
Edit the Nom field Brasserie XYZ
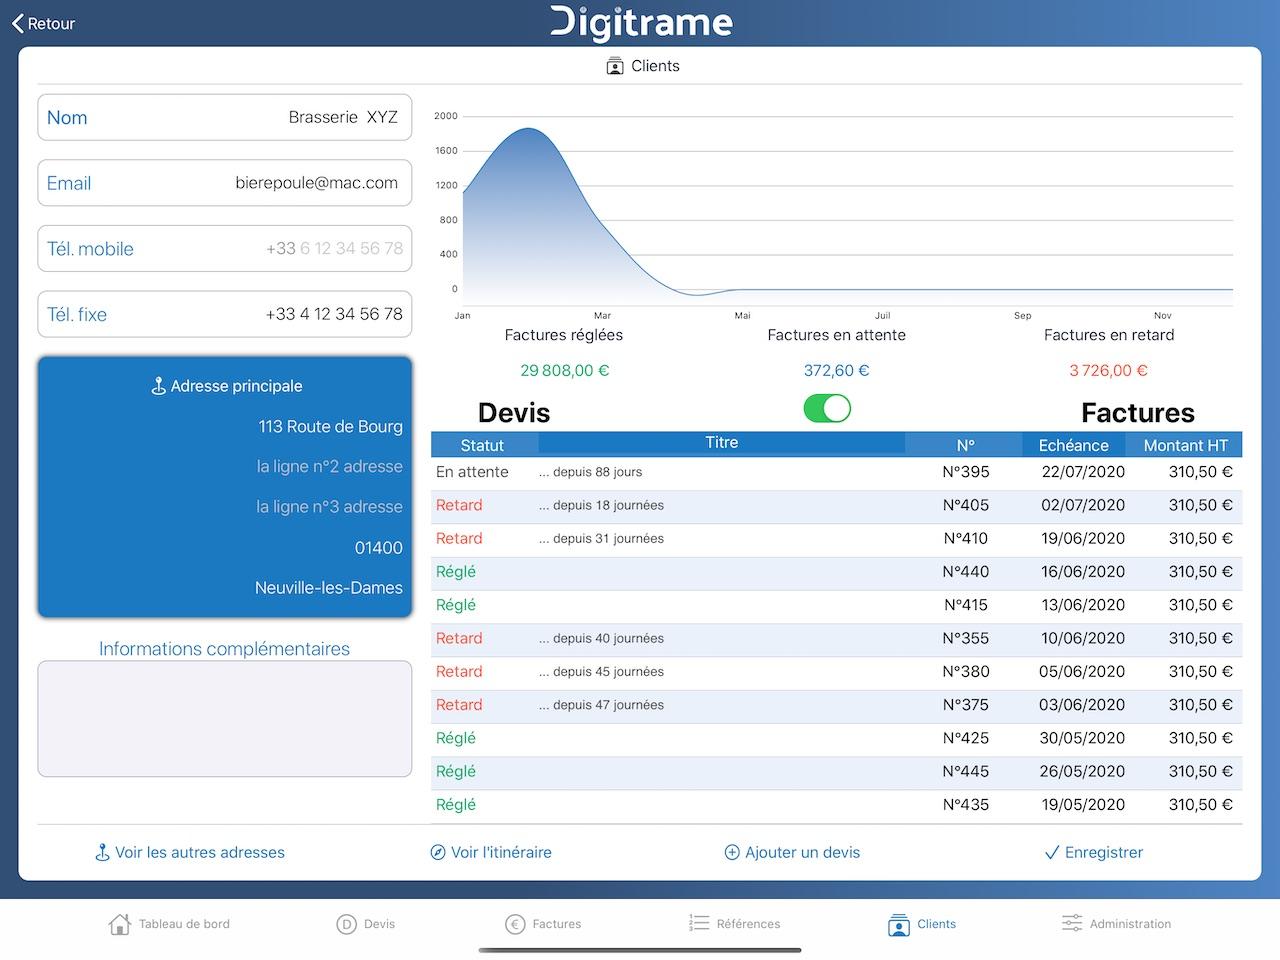225,117
